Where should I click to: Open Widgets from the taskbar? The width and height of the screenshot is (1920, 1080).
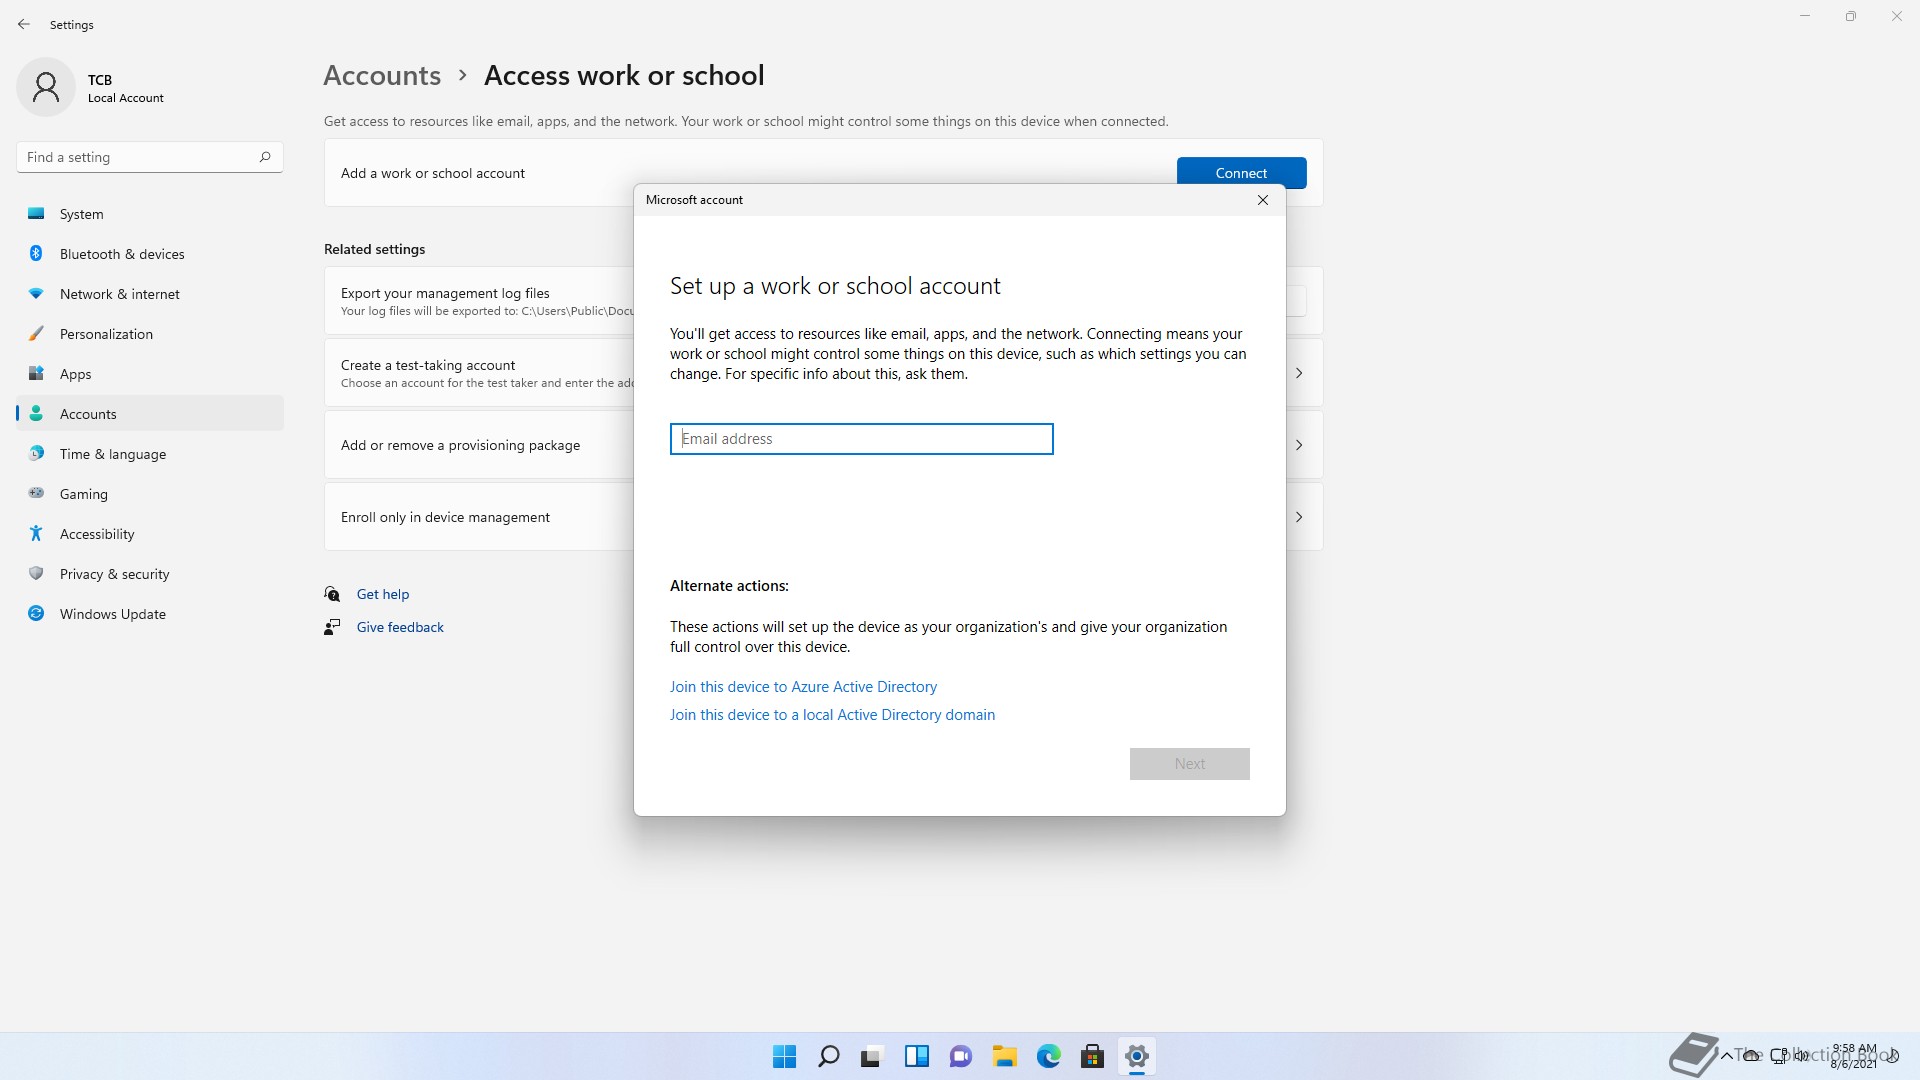pyautogui.click(x=916, y=1056)
